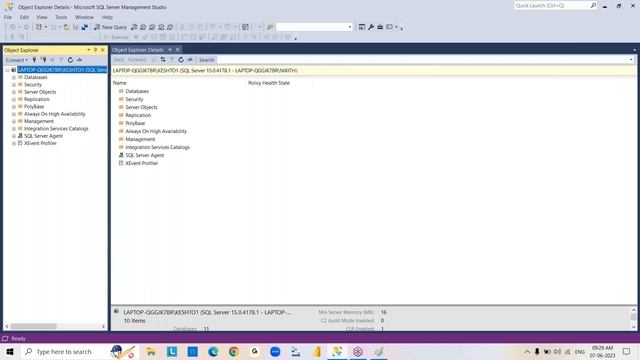
Task: Open the Window menu
Action: (x=84, y=17)
